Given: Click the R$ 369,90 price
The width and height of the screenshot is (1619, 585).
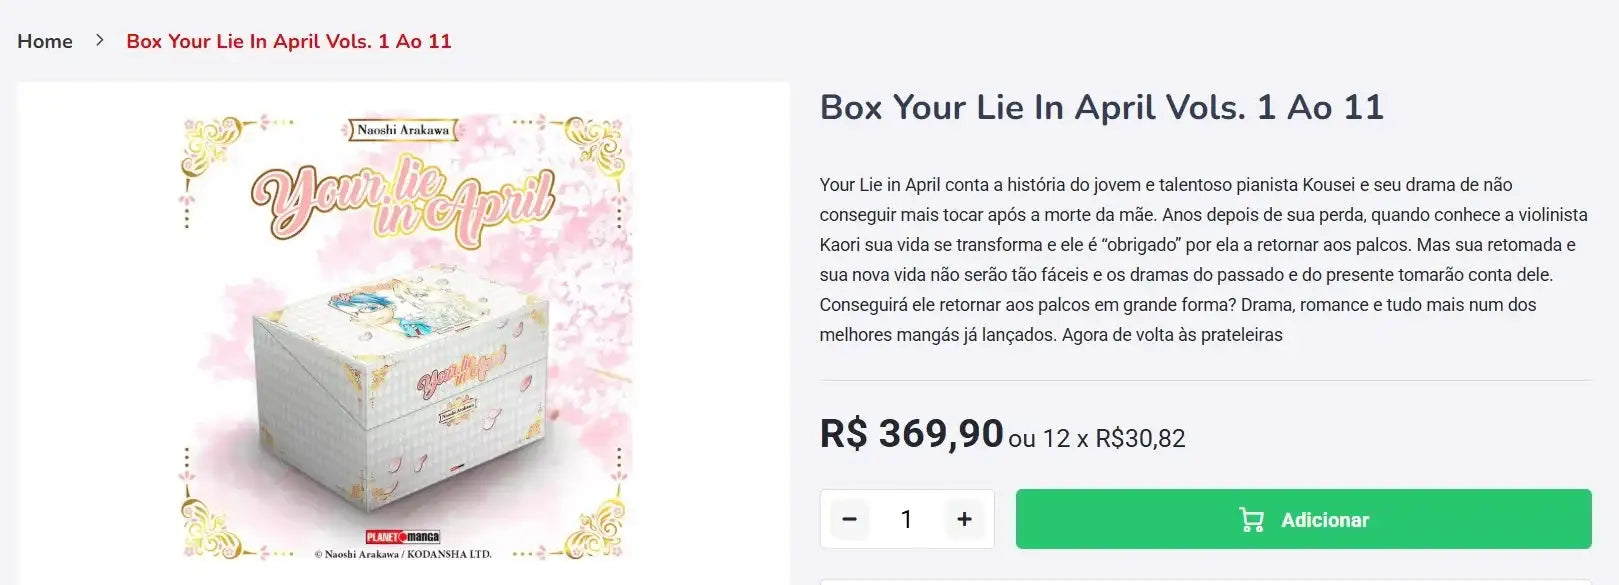Looking at the screenshot, I should coord(911,434).
